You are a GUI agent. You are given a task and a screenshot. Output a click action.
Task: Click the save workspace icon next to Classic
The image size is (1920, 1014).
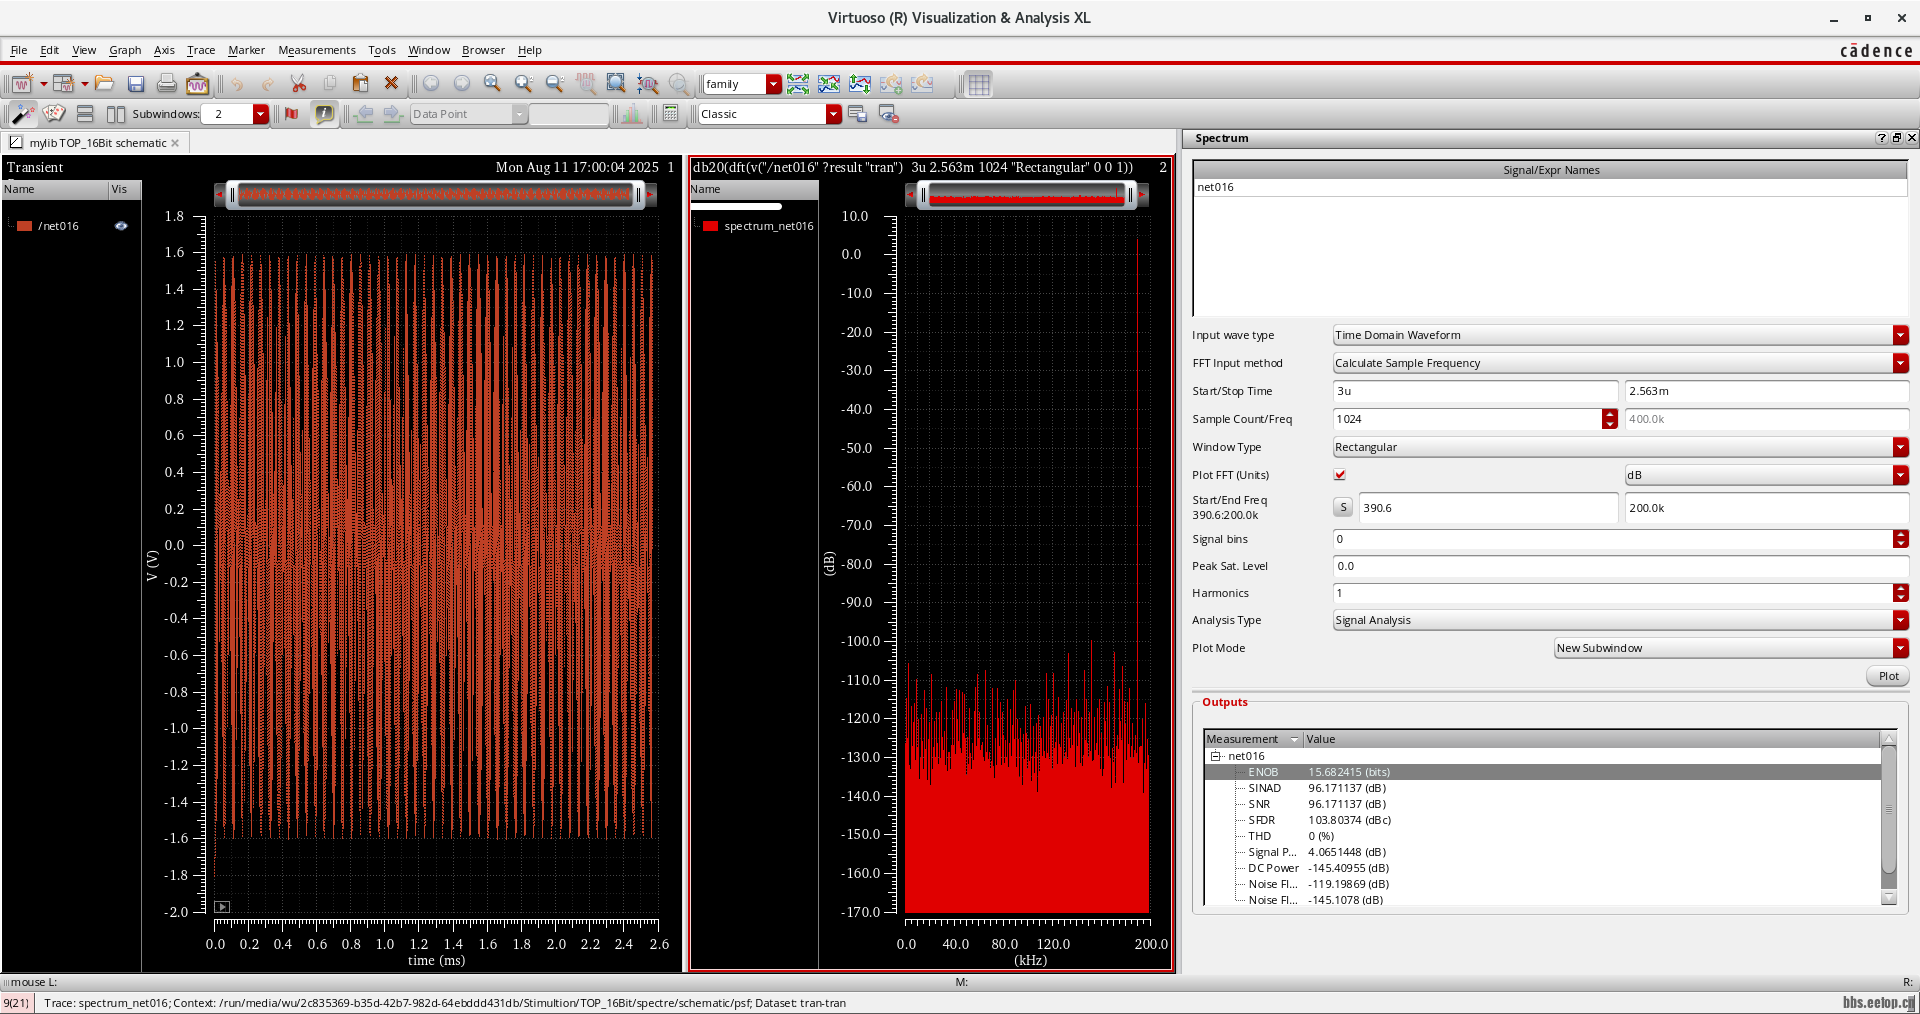[857, 114]
